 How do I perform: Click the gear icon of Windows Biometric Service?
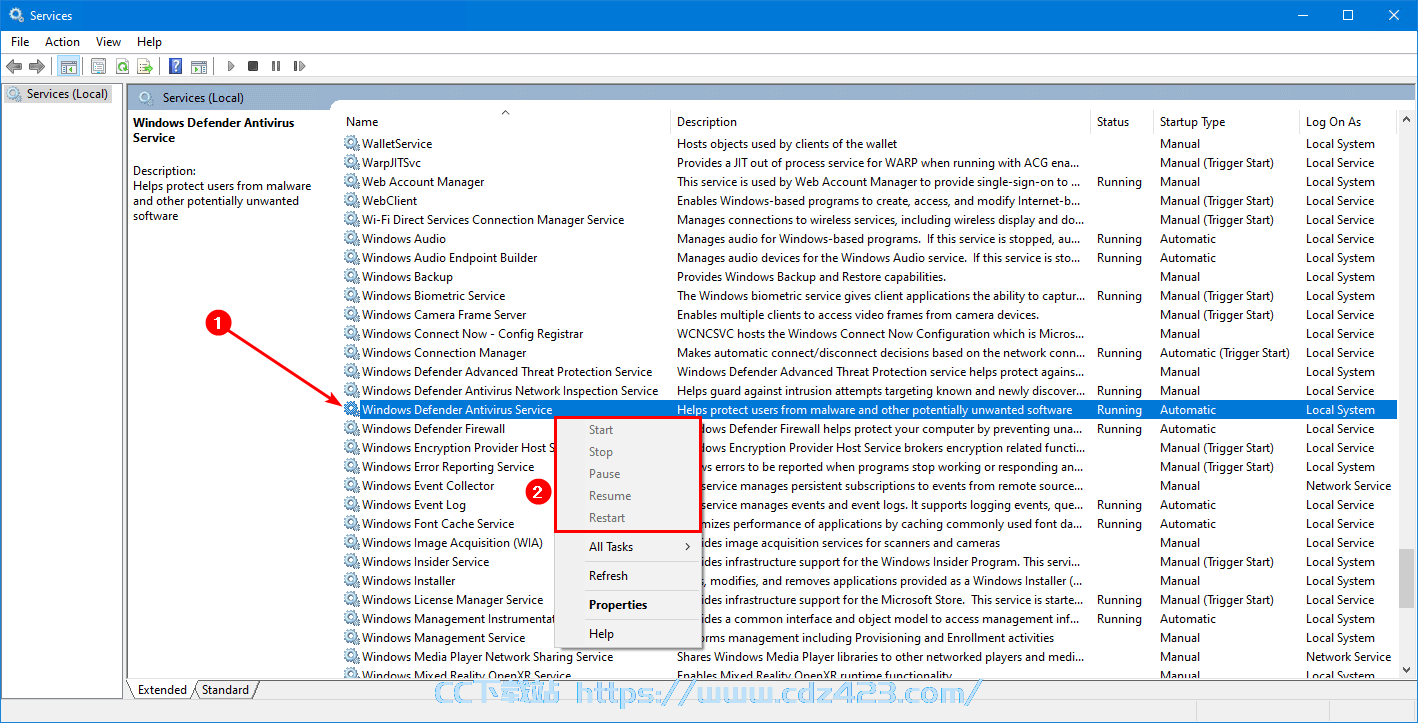(x=352, y=296)
